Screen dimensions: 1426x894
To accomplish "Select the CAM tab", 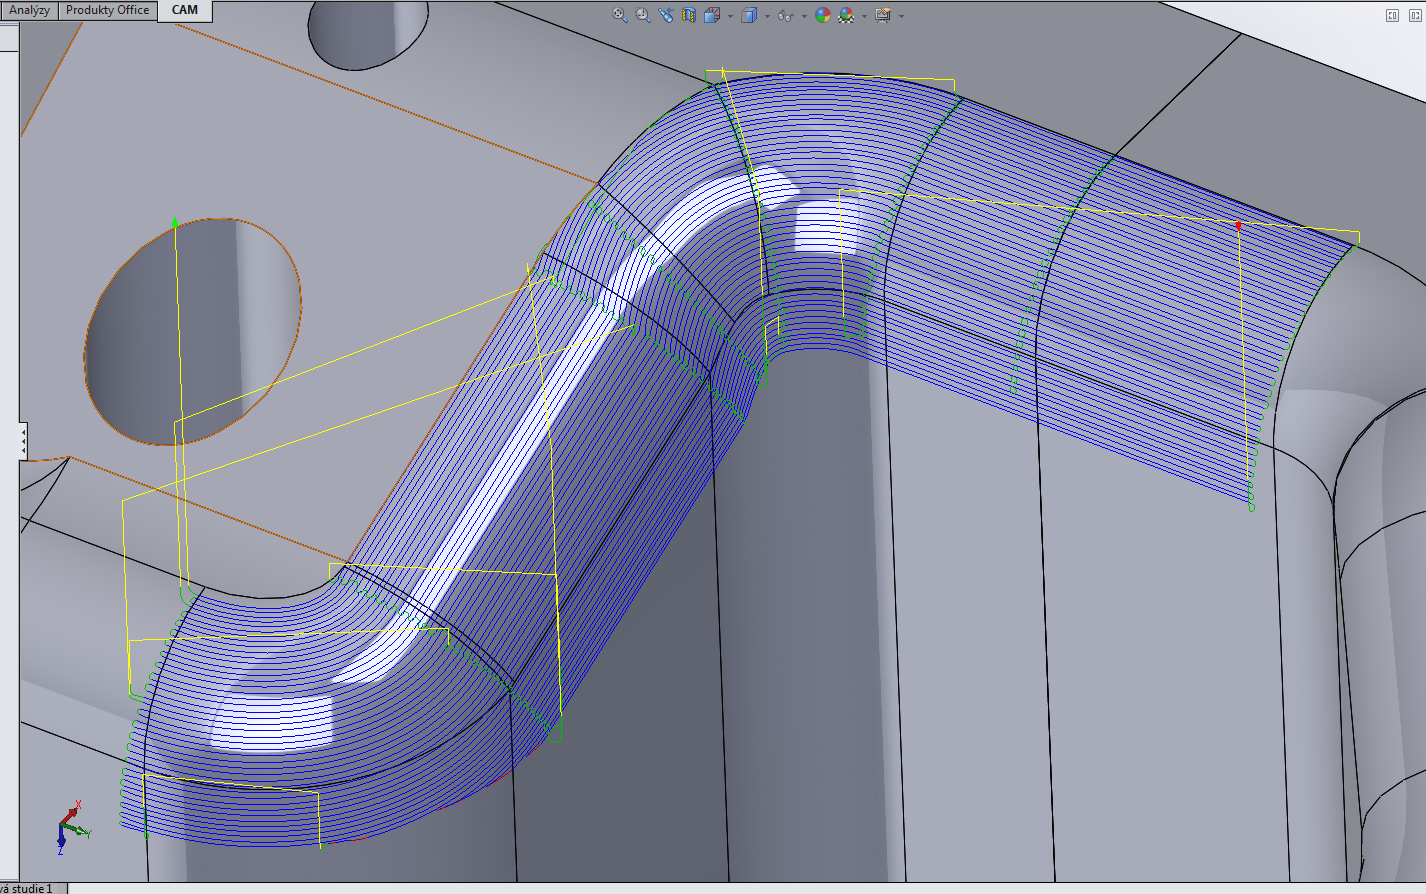I will (x=185, y=10).
